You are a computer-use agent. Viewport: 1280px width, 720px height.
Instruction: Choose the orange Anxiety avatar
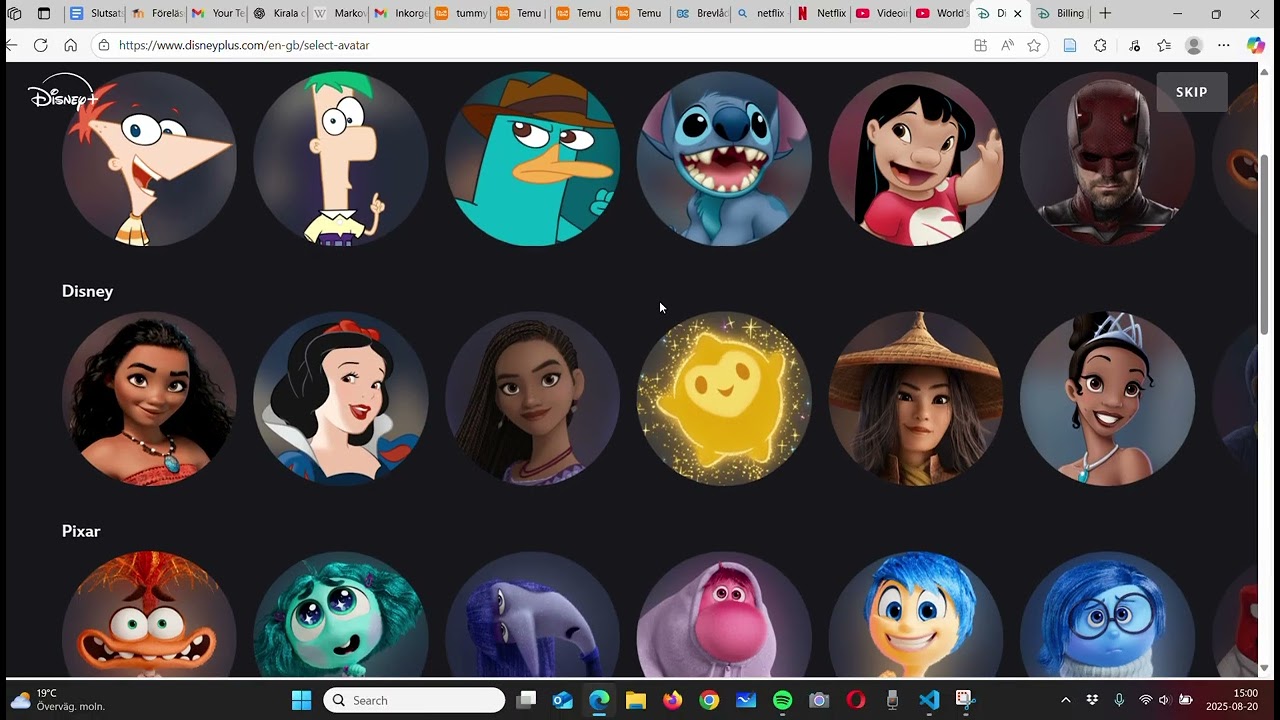click(x=149, y=614)
